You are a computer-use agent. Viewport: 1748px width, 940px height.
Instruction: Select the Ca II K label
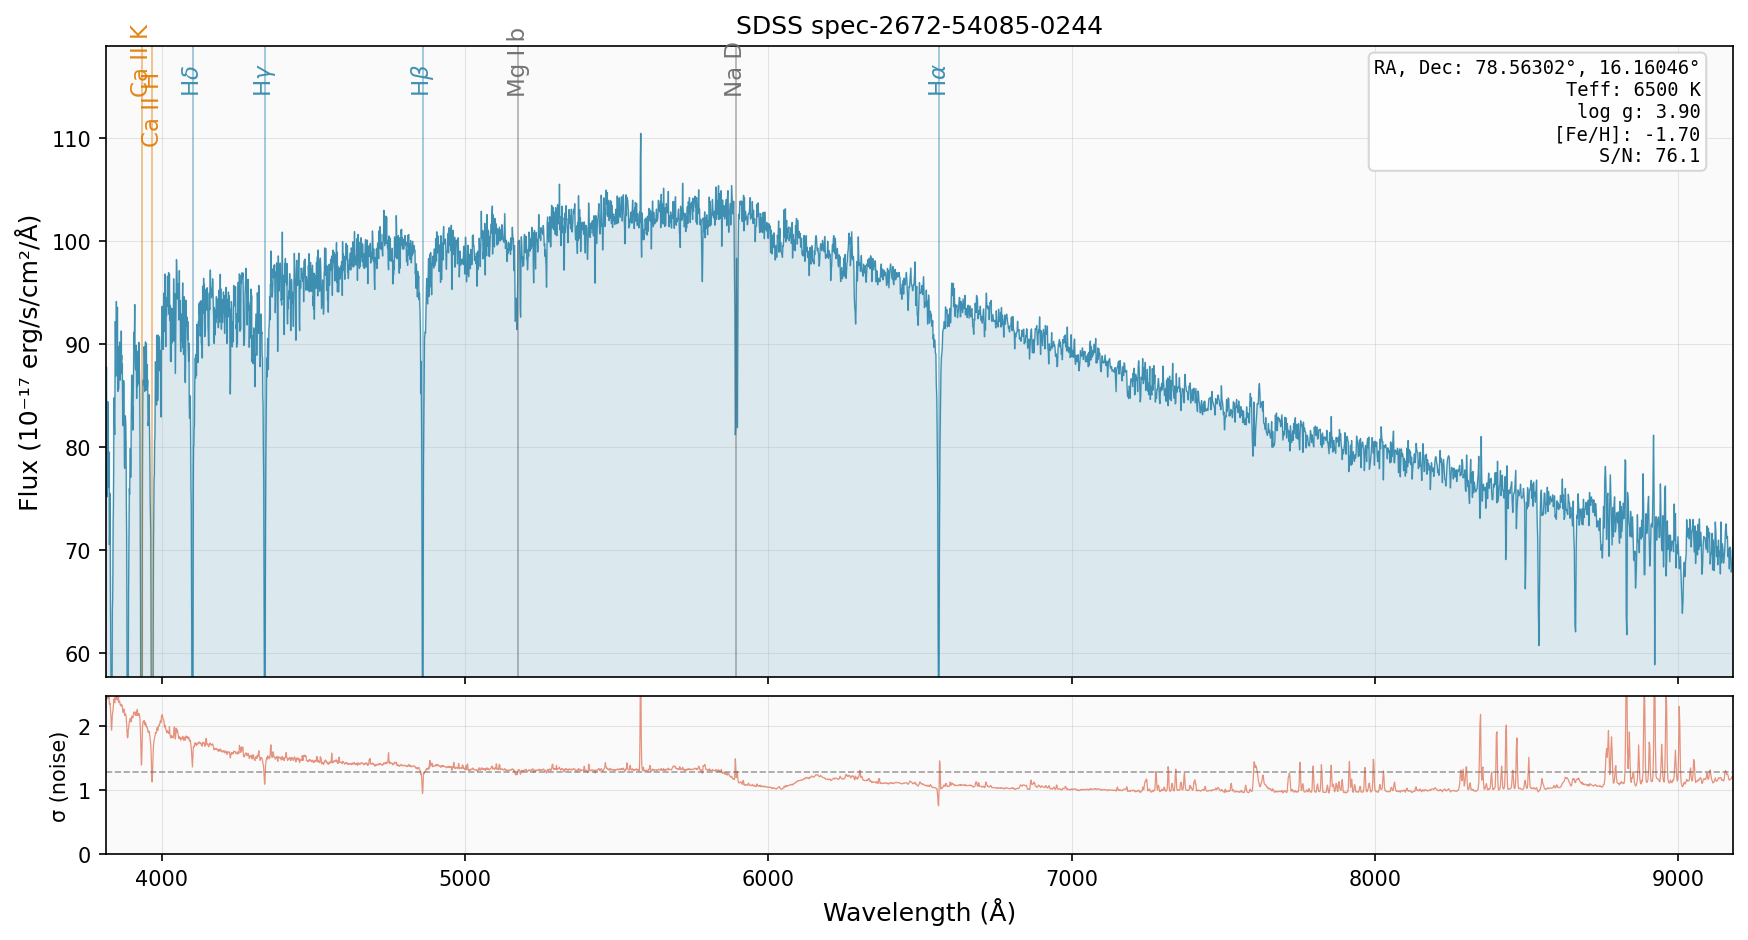tap(140, 60)
